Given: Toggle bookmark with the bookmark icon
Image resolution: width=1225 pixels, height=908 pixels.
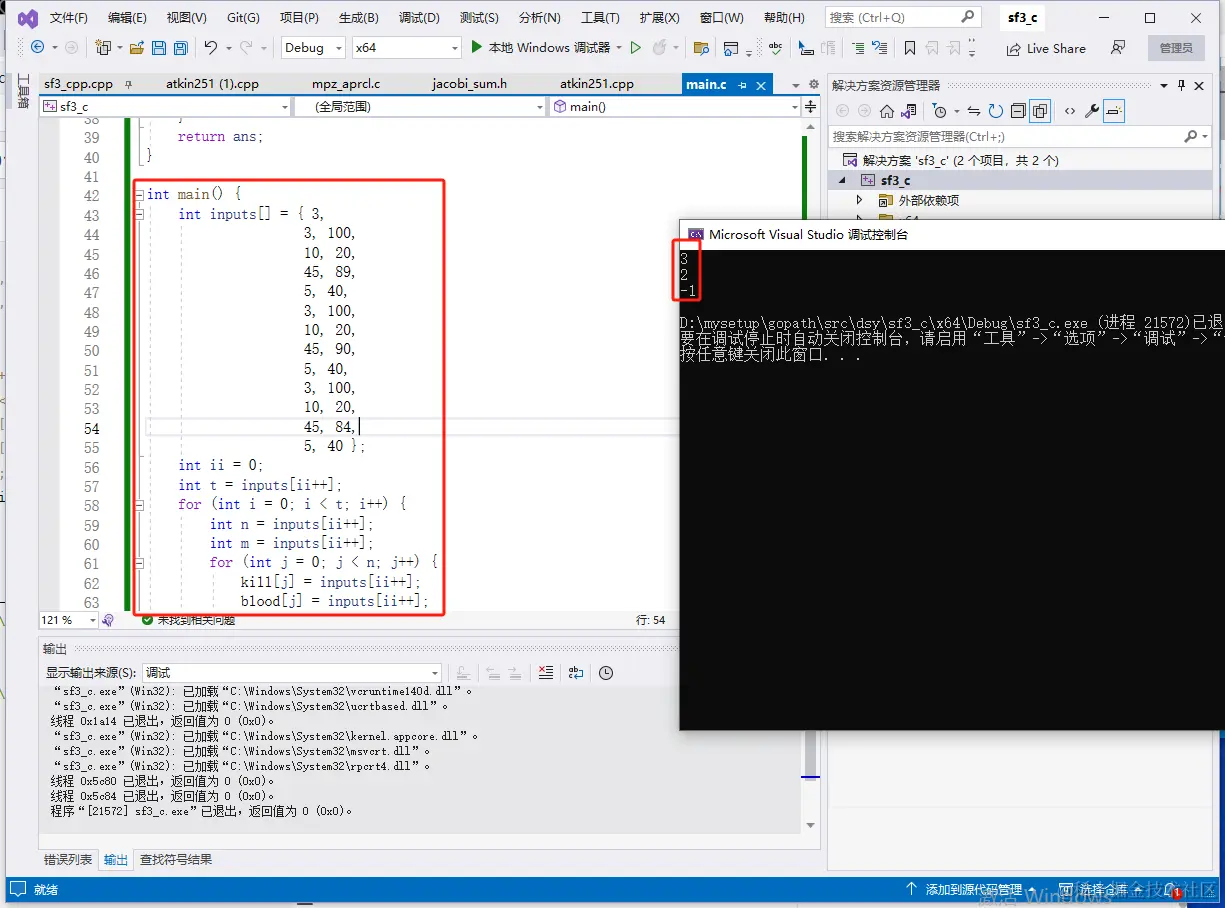Looking at the screenshot, I should (909, 47).
